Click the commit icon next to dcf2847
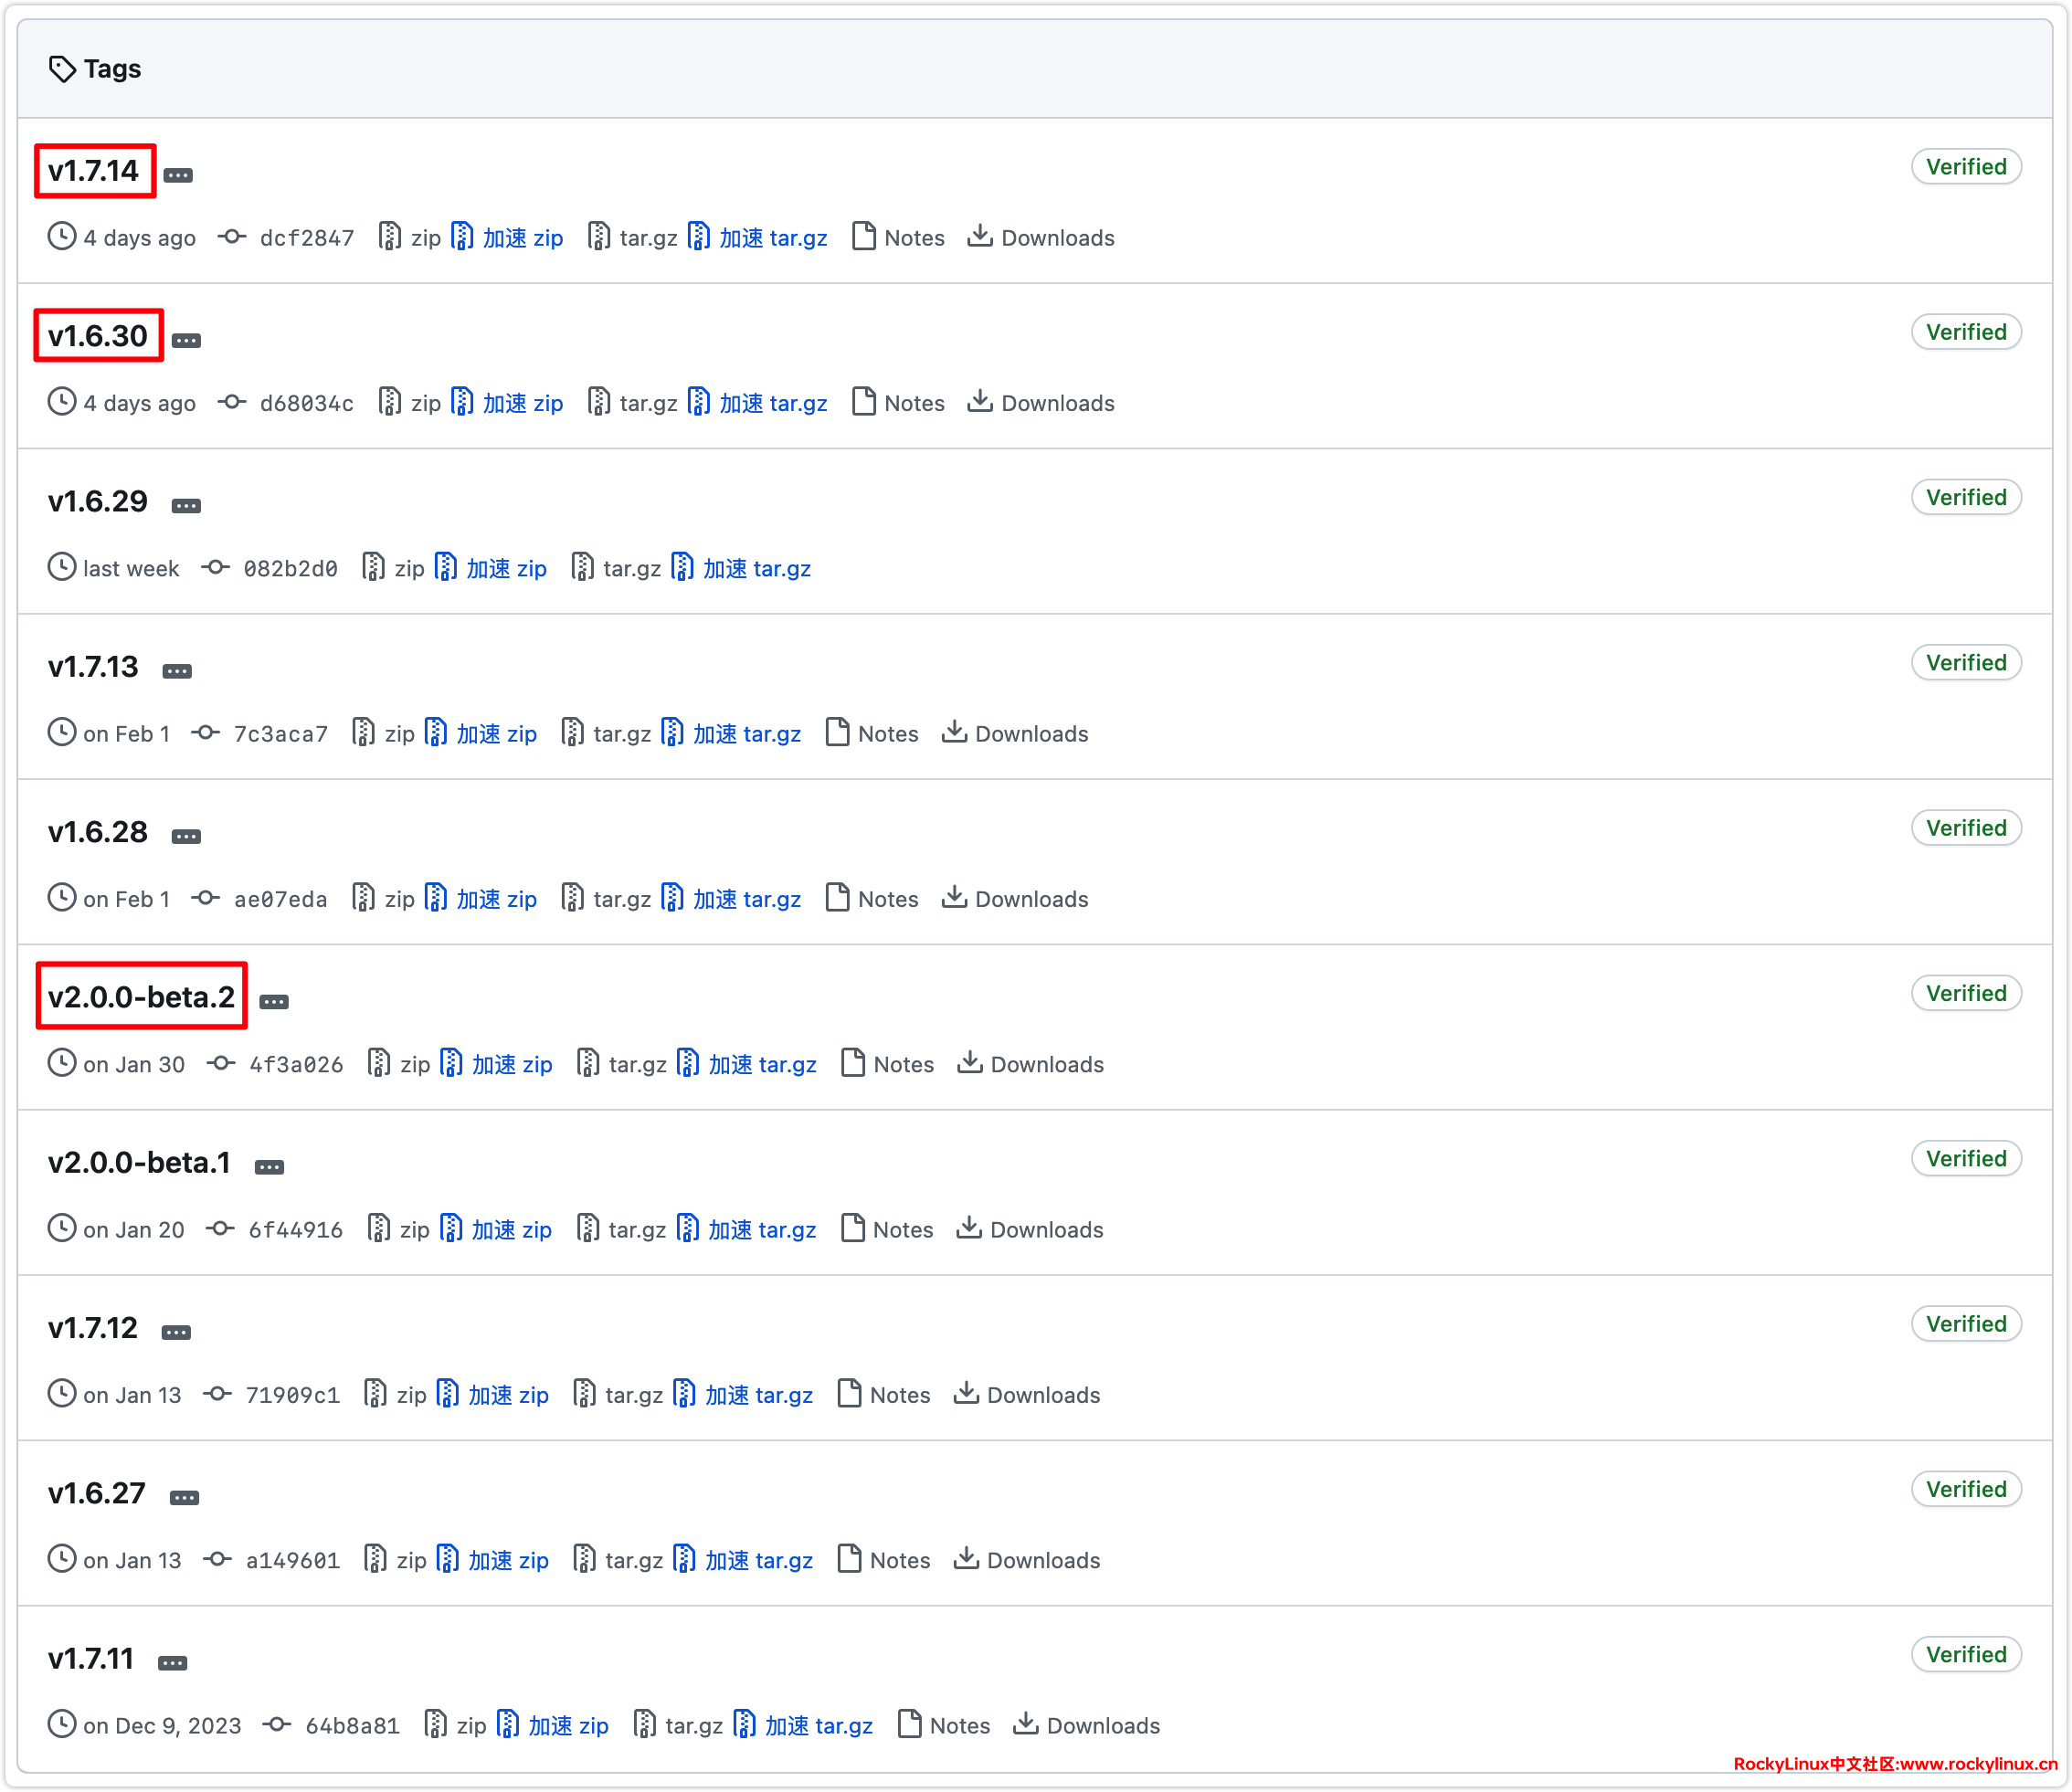Screen dimensions: 2072x1792 point(232,237)
